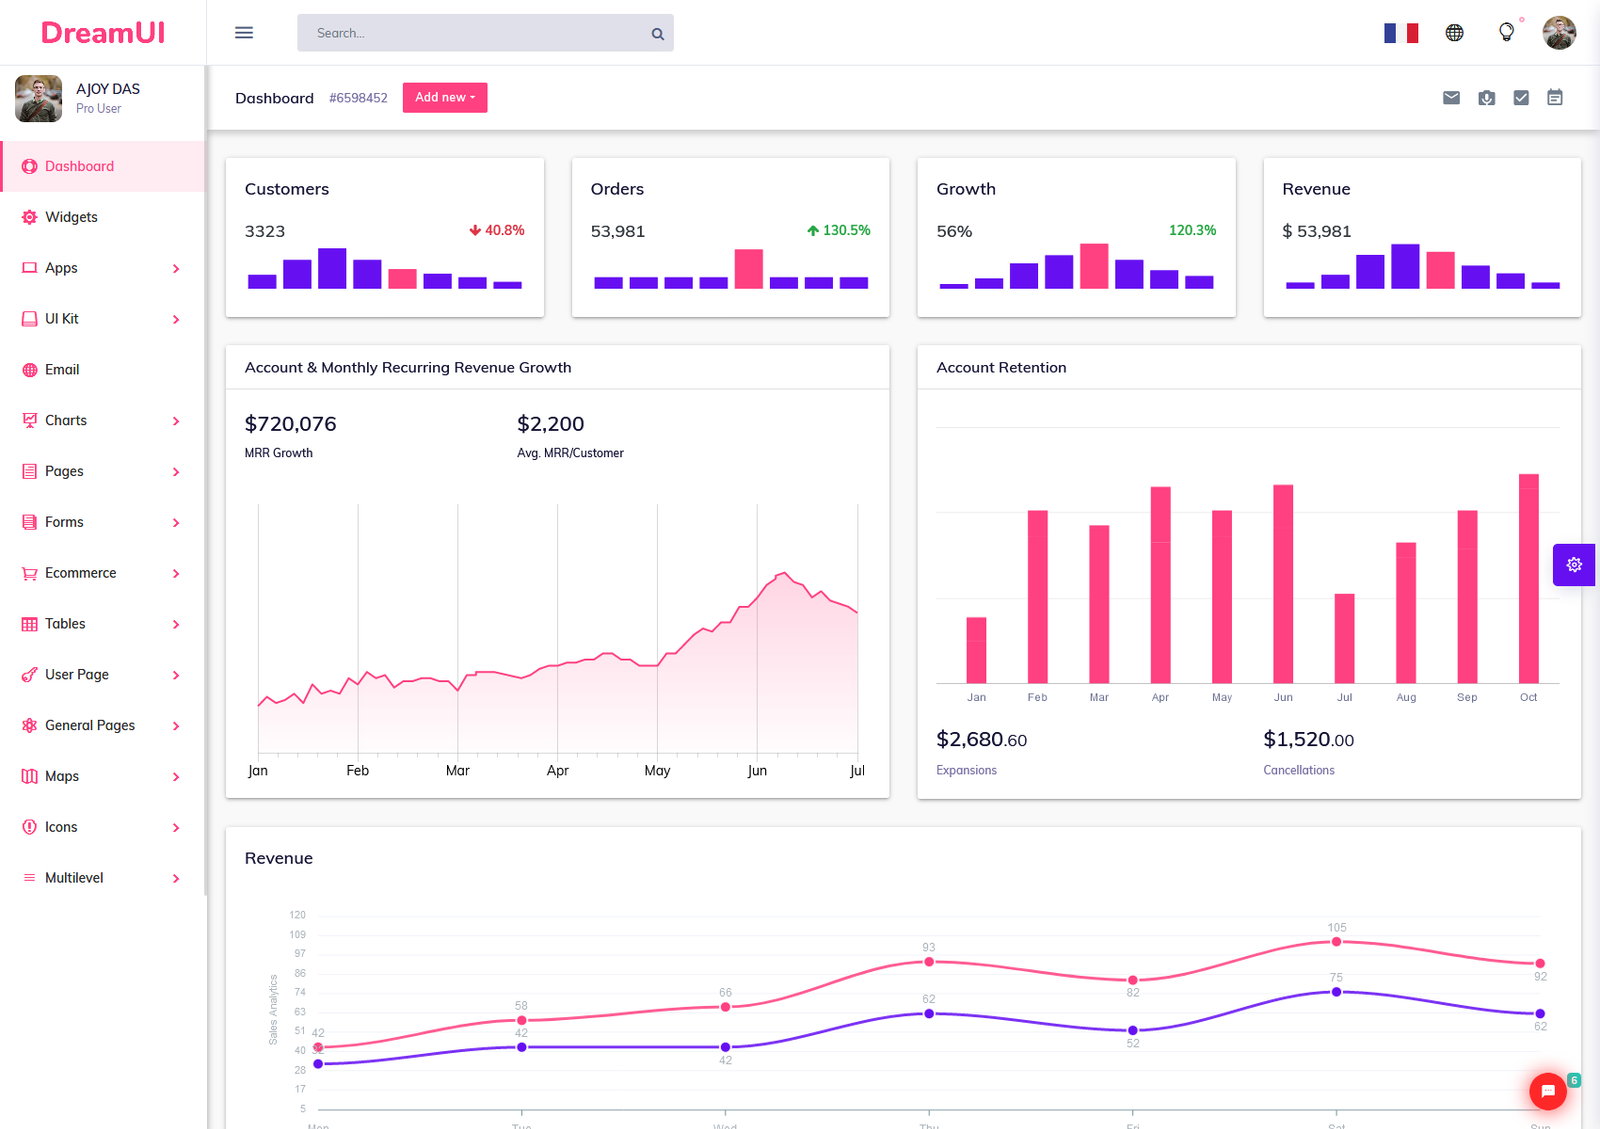The height and width of the screenshot is (1129, 1600).
Task: Expand the Charts sidebar menu
Action: click(100, 421)
